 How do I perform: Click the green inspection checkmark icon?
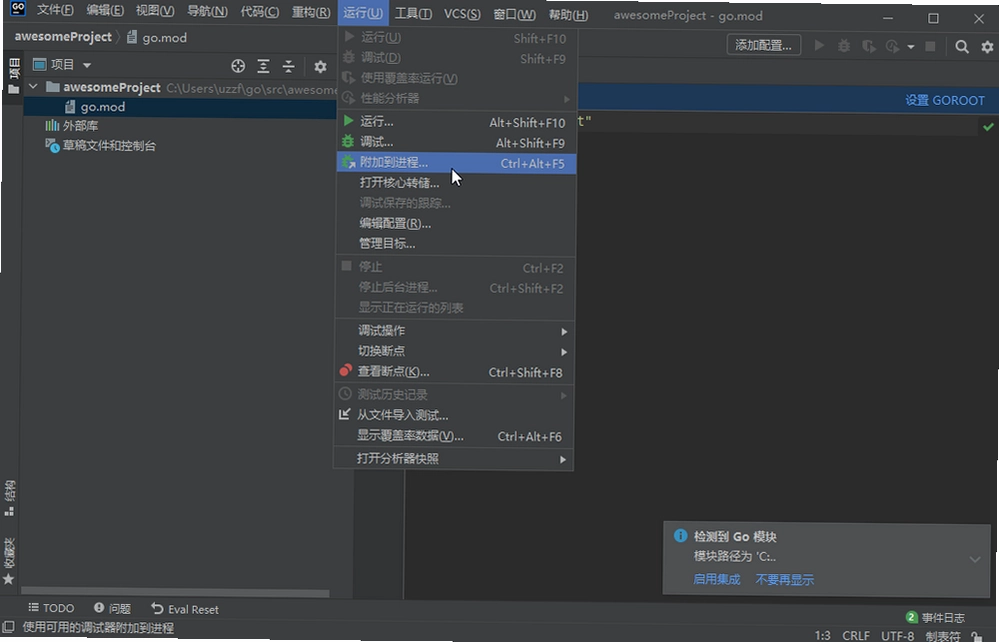pos(988,127)
